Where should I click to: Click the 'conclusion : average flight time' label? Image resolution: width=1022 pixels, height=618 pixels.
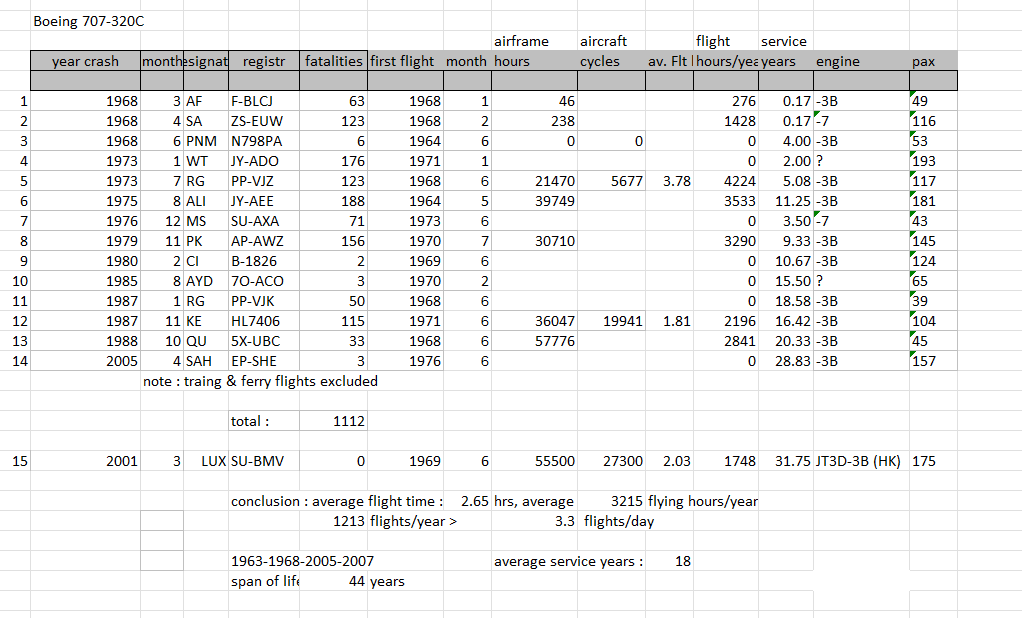pyautogui.click(x=337, y=501)
